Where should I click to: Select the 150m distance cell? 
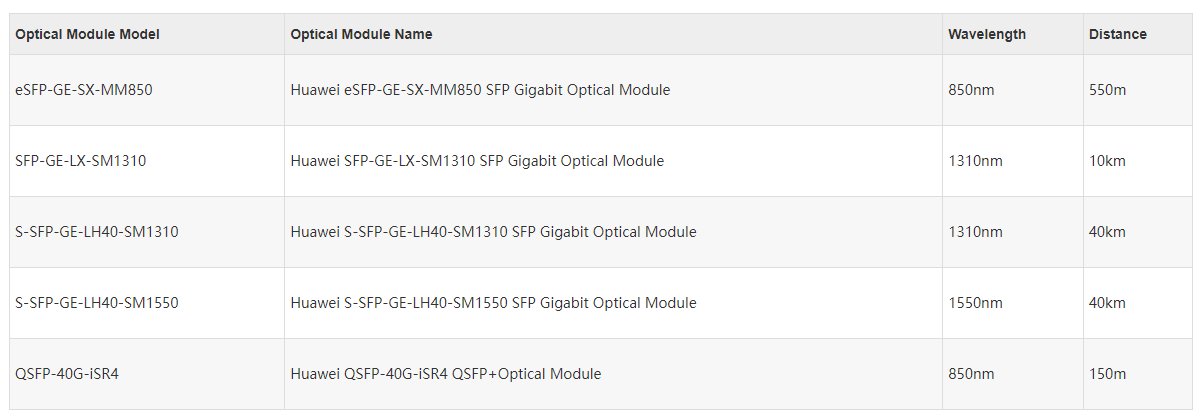pyautogui.click(x=1138, y=374)
